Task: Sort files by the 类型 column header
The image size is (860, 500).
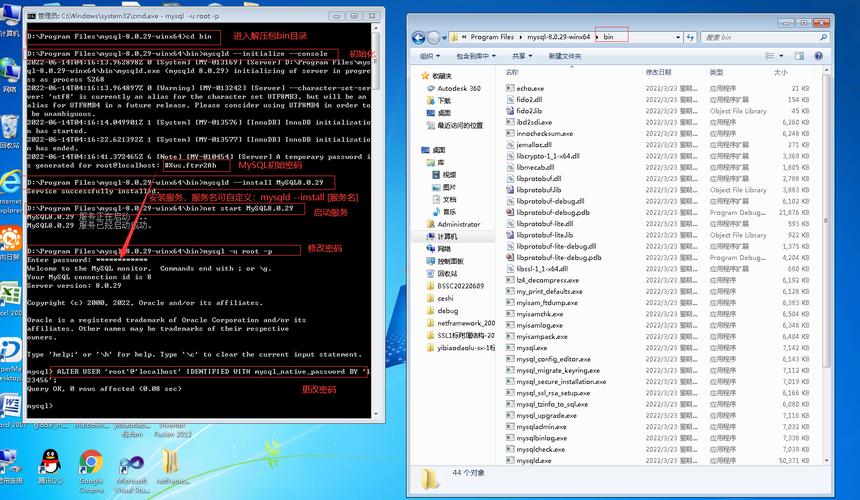Action: pyautogui.click(x=716, y=72)
